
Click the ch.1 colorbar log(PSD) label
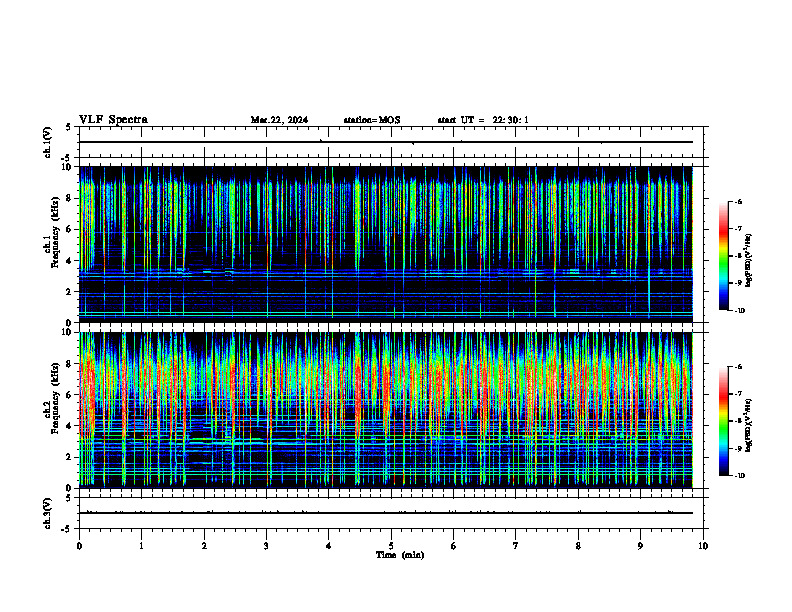749,261
